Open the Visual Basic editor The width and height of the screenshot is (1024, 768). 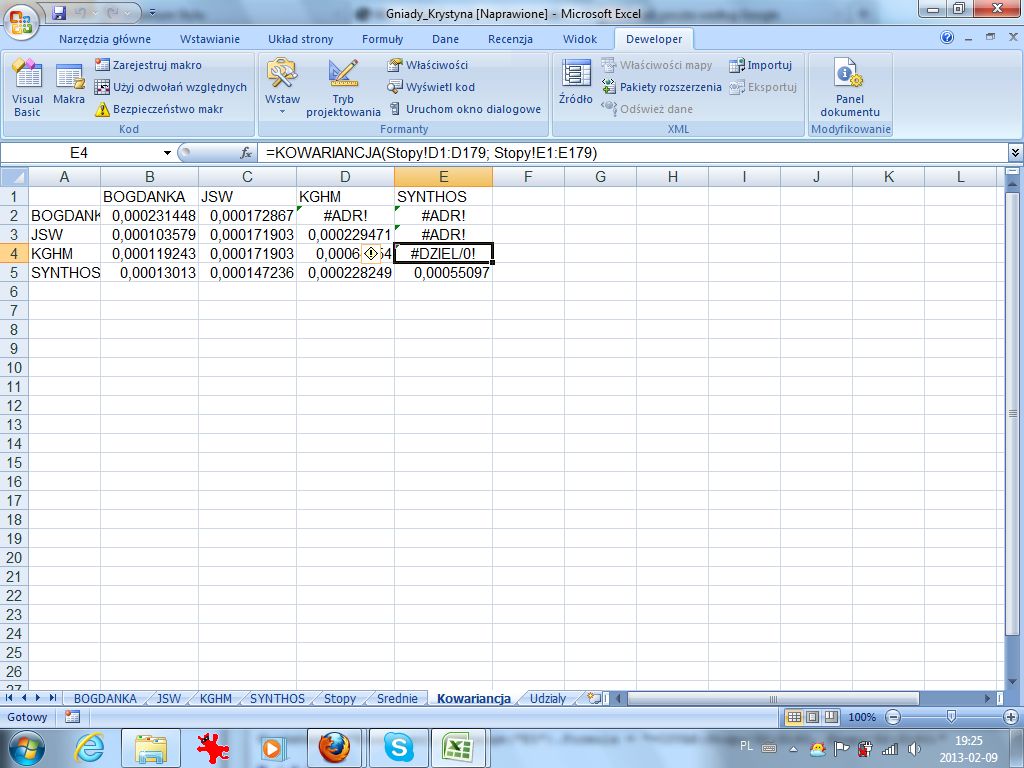pyautogui.click(x=27, y=88)
